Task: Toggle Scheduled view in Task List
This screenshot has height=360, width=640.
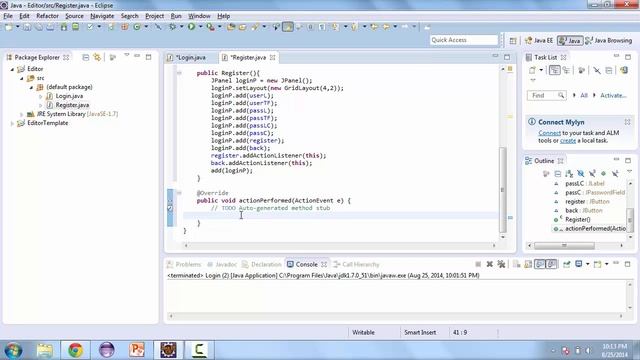Action: (566, 70)
